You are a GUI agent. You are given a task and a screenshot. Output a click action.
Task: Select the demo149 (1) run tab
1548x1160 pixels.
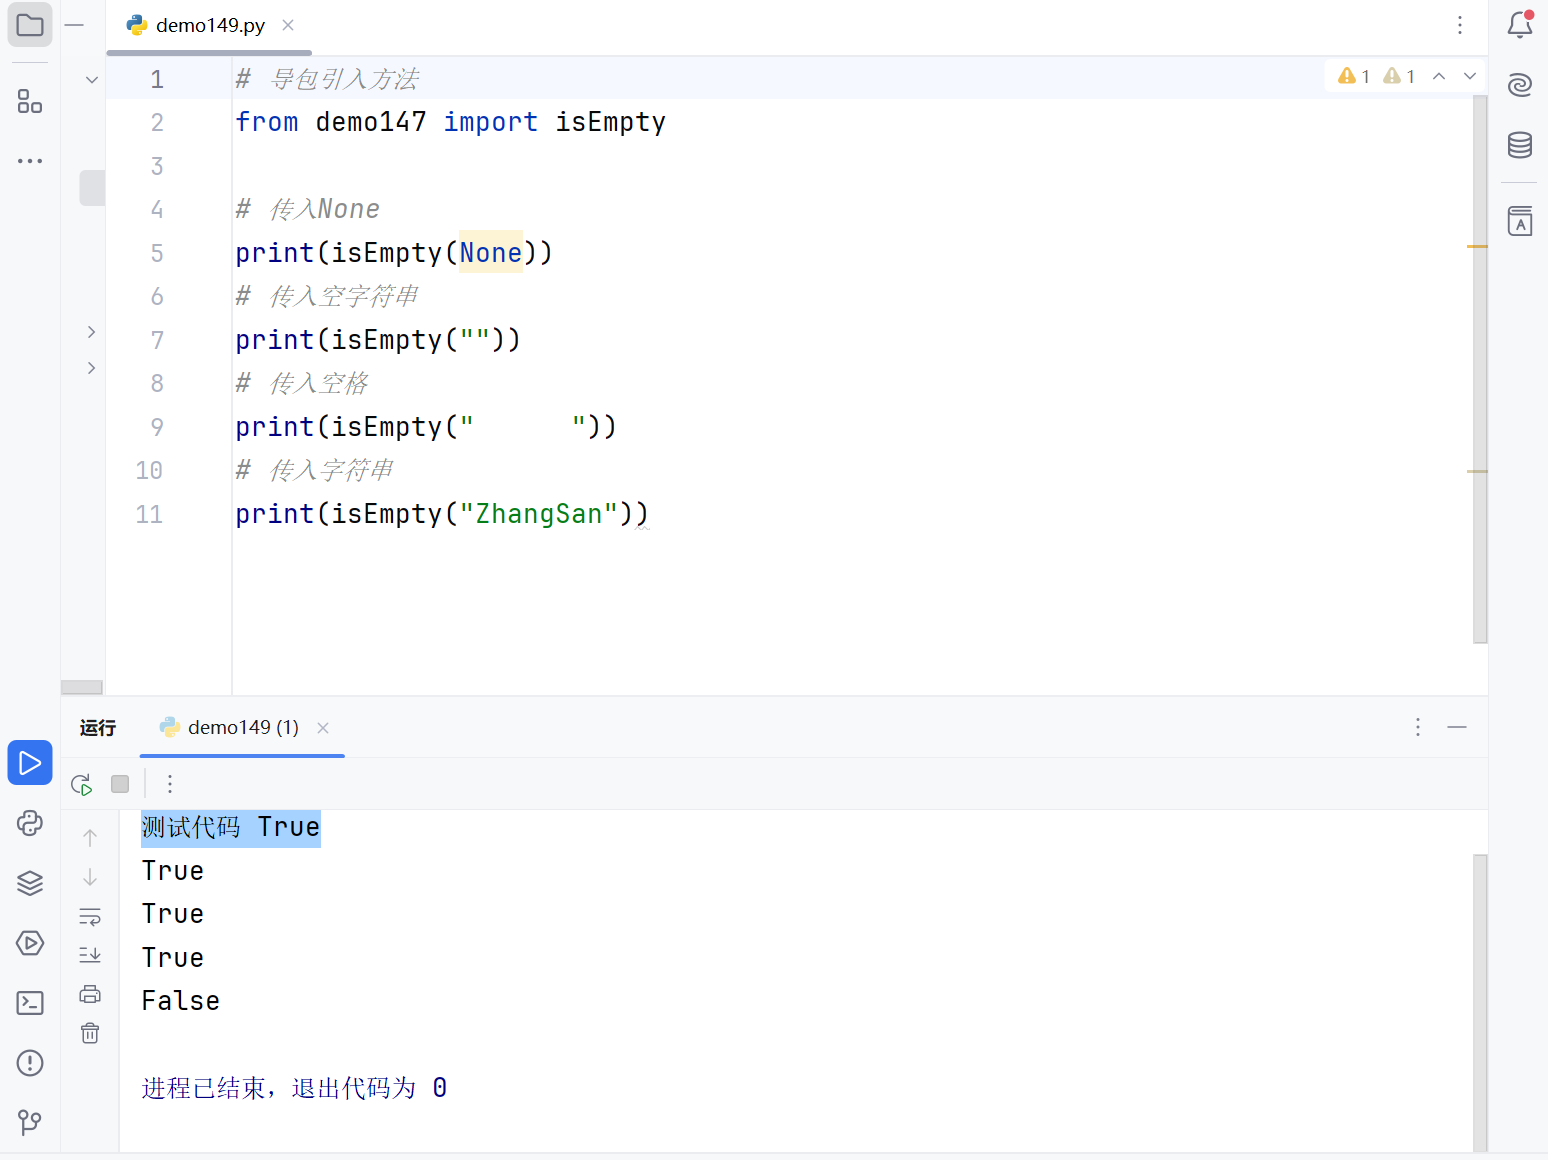pyautogui.click(x=243, y=727)
